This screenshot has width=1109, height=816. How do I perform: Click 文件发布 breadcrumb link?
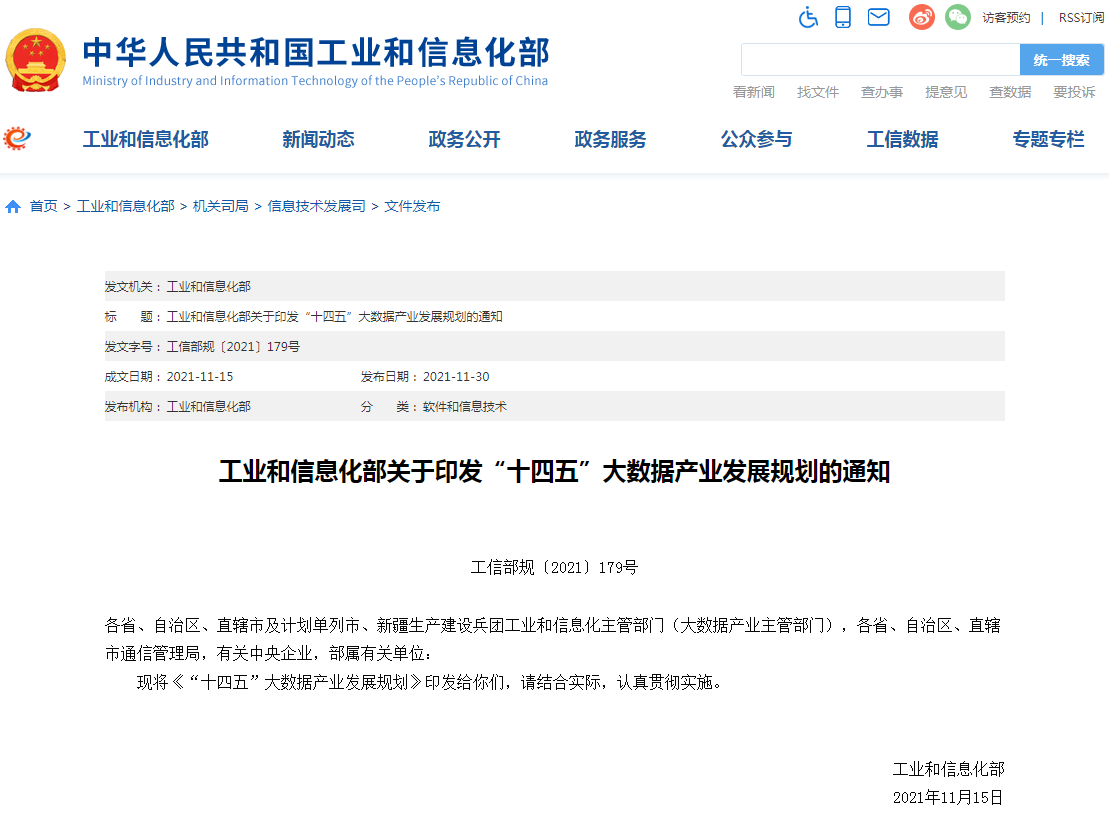412,206
